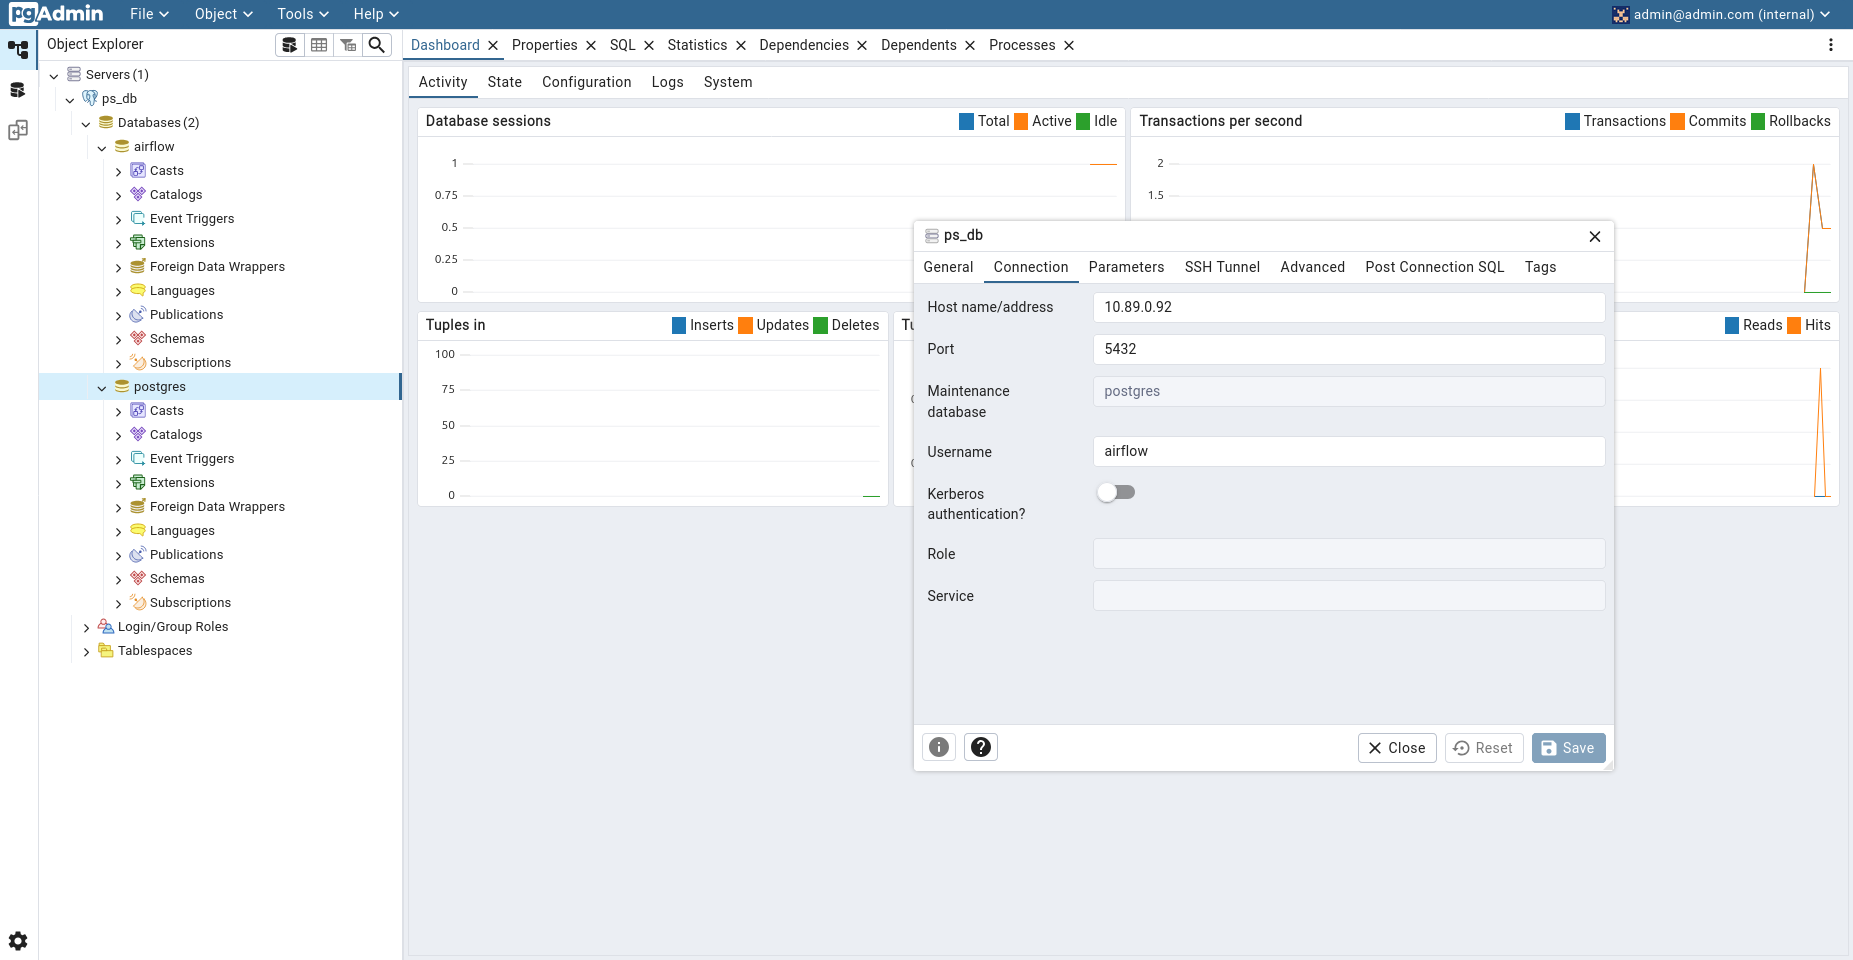This screenshot has width=1853, height=960.
Task: Open the General tab in ps_db dialog
Action: pos(948,267)
